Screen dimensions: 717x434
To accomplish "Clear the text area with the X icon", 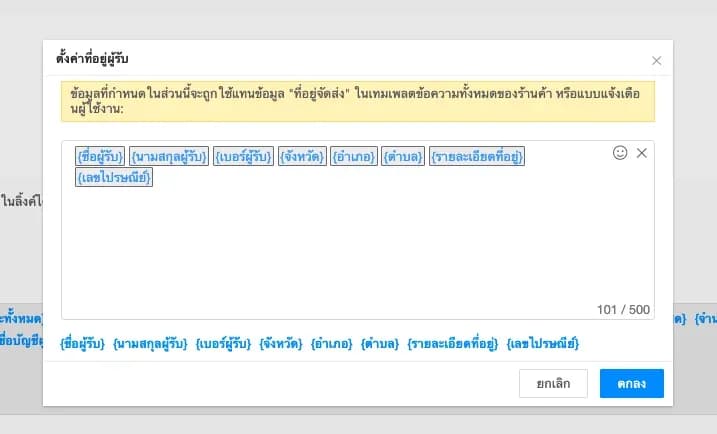I will [x=642, y=153].
